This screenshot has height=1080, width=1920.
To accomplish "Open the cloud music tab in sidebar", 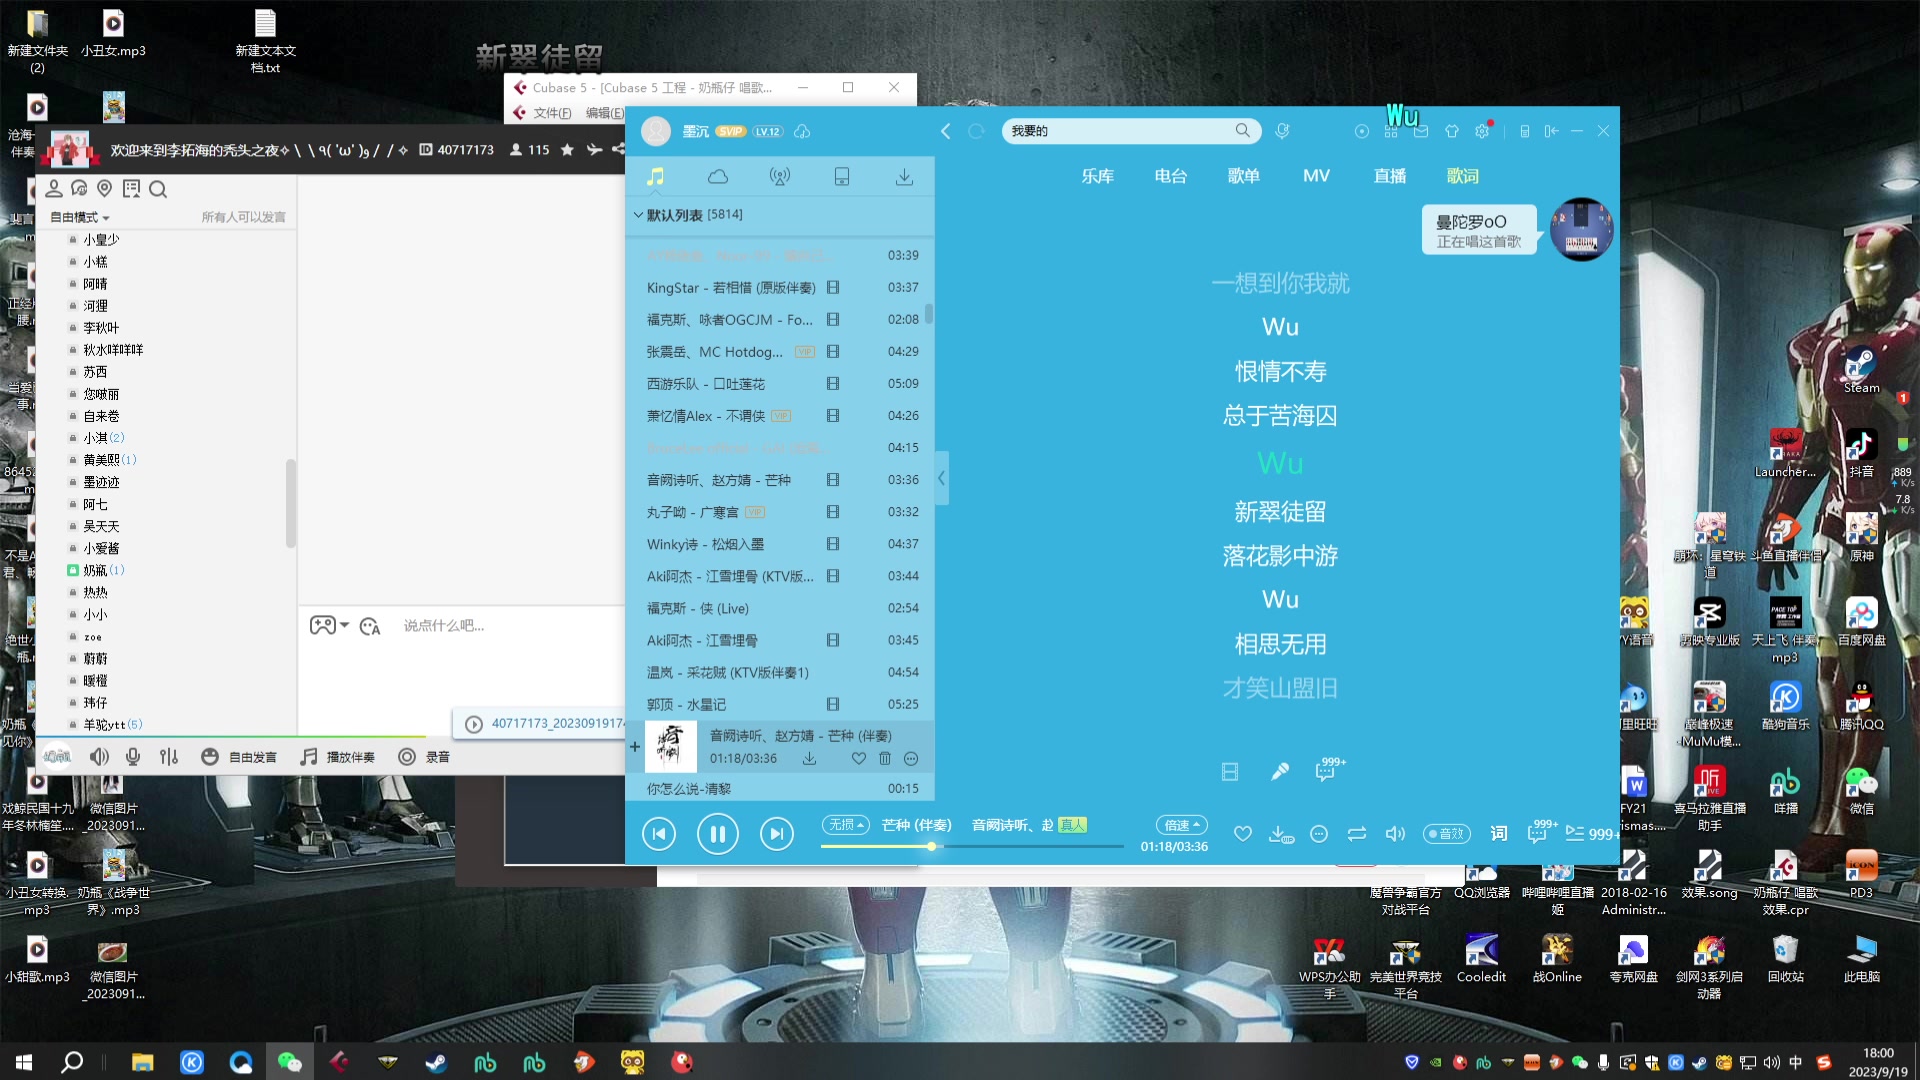I will tap(718, 177).
